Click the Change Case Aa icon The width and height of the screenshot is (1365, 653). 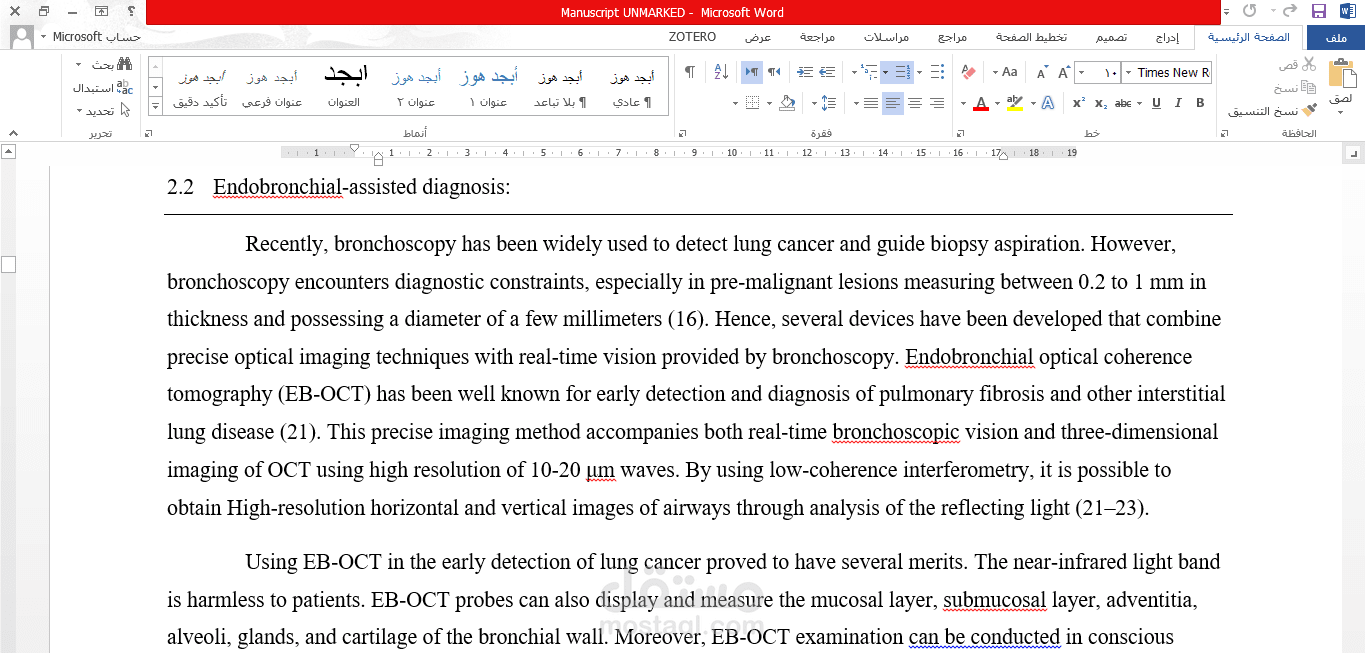(x=1009, y=72)
